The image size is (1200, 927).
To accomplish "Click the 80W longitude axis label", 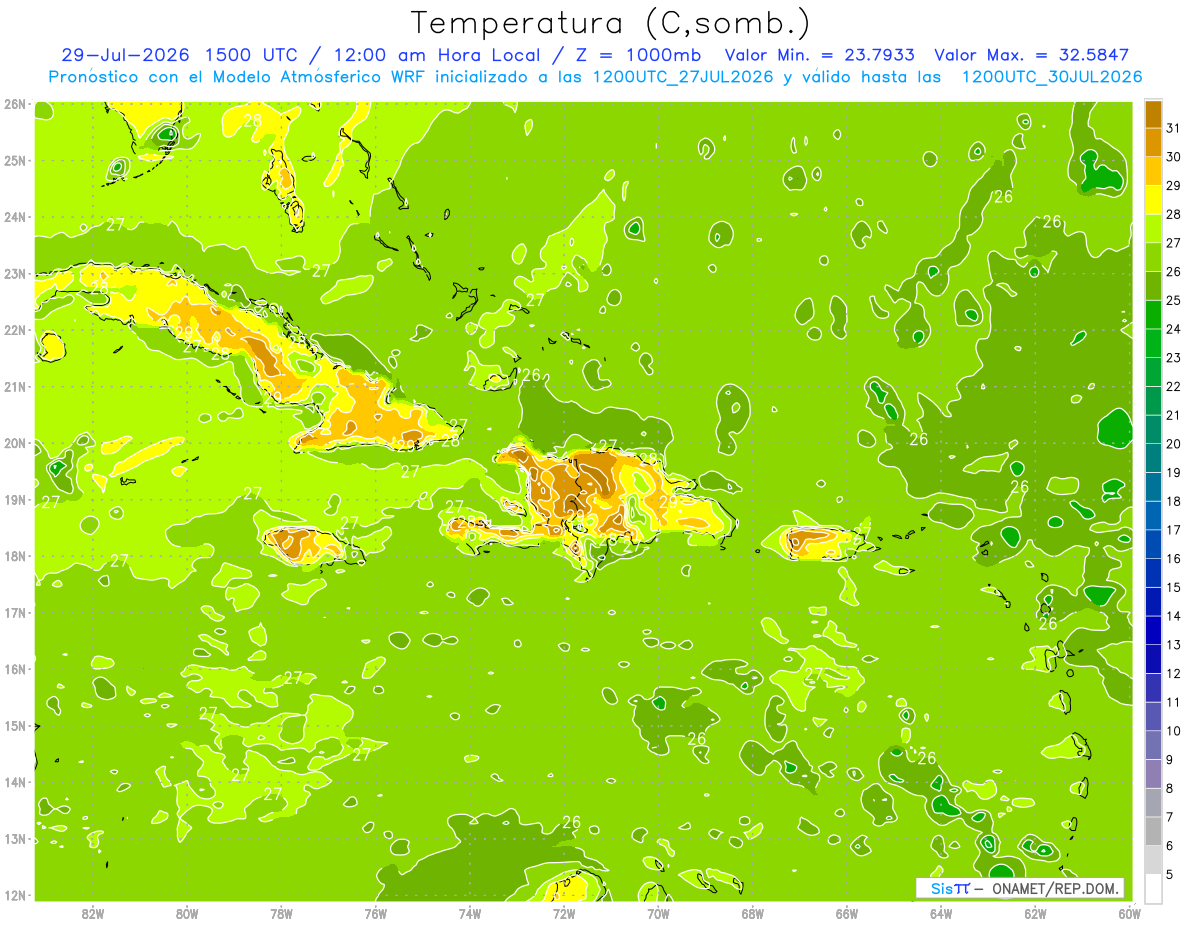I will point(187,913).
